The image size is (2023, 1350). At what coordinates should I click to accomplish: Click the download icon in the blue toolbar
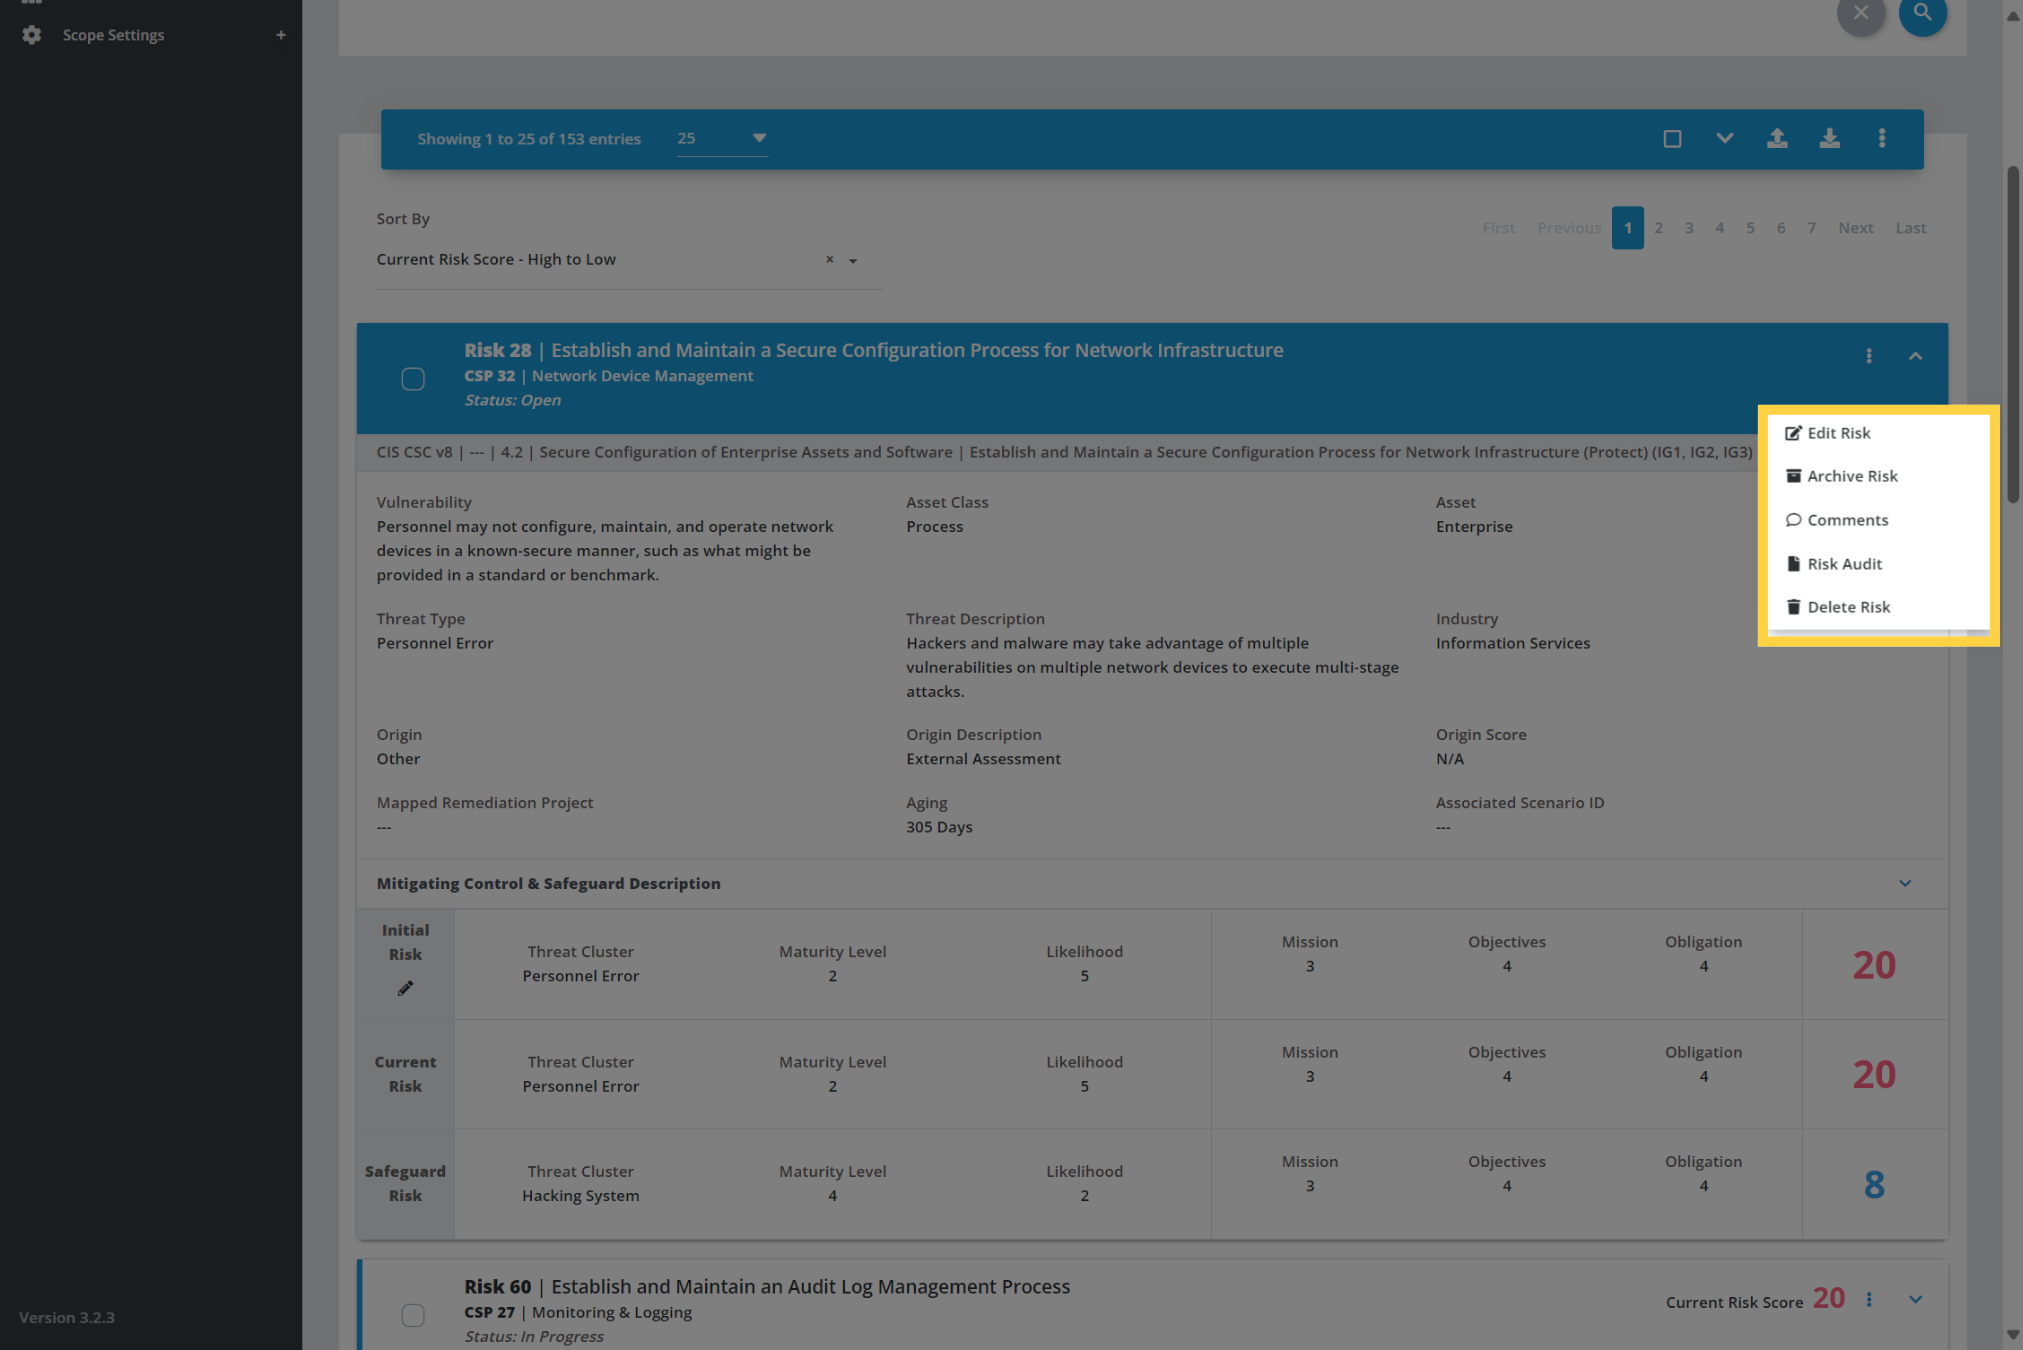(x=1829, y=138)
